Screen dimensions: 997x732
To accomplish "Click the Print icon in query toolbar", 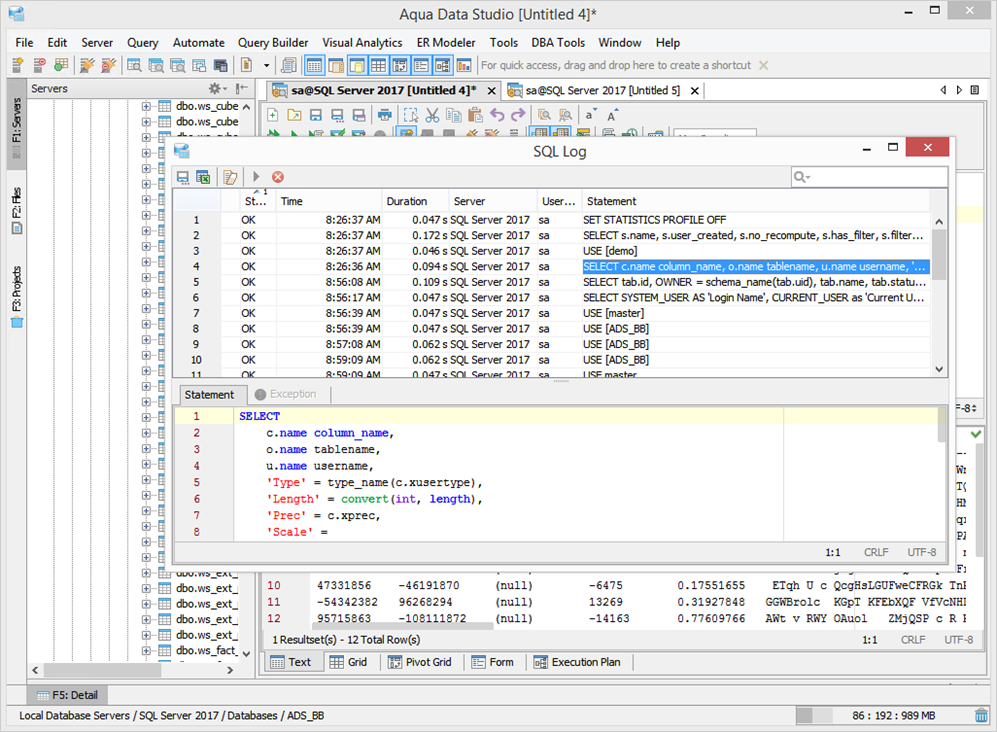I will [x=385, y=115].
